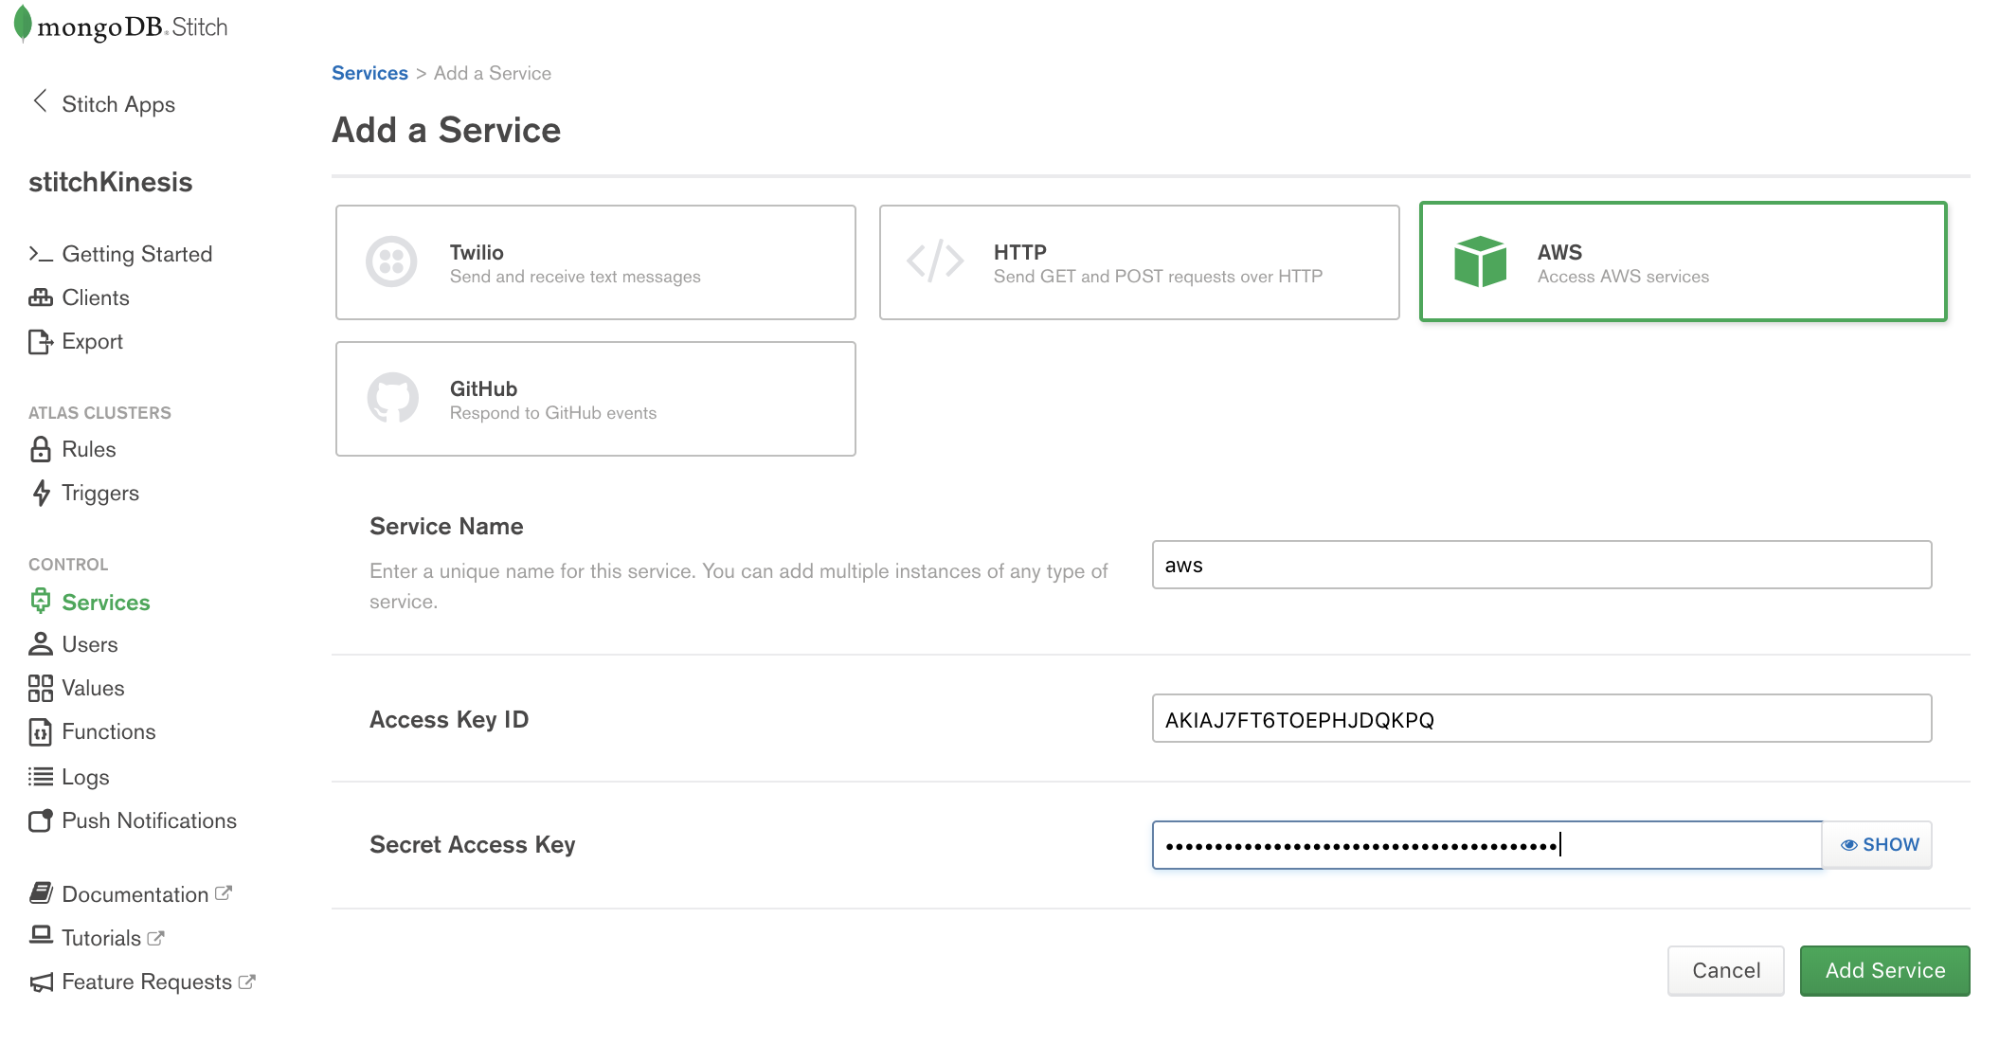Click the Getting Started terminal icon
Image resolution: width=1999 pixels, height=1041 pixels.
click(x=40, y=254)
